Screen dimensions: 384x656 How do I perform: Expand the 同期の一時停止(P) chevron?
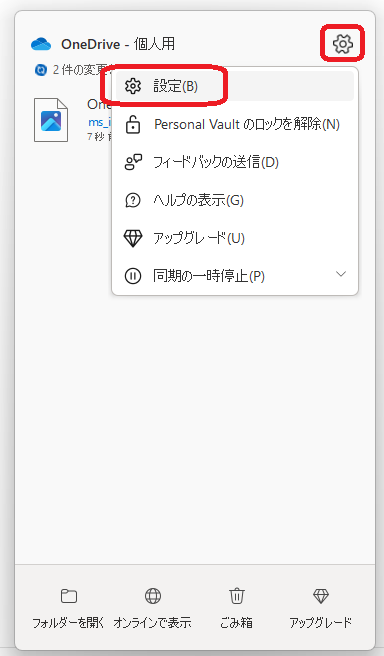[341, 274]
